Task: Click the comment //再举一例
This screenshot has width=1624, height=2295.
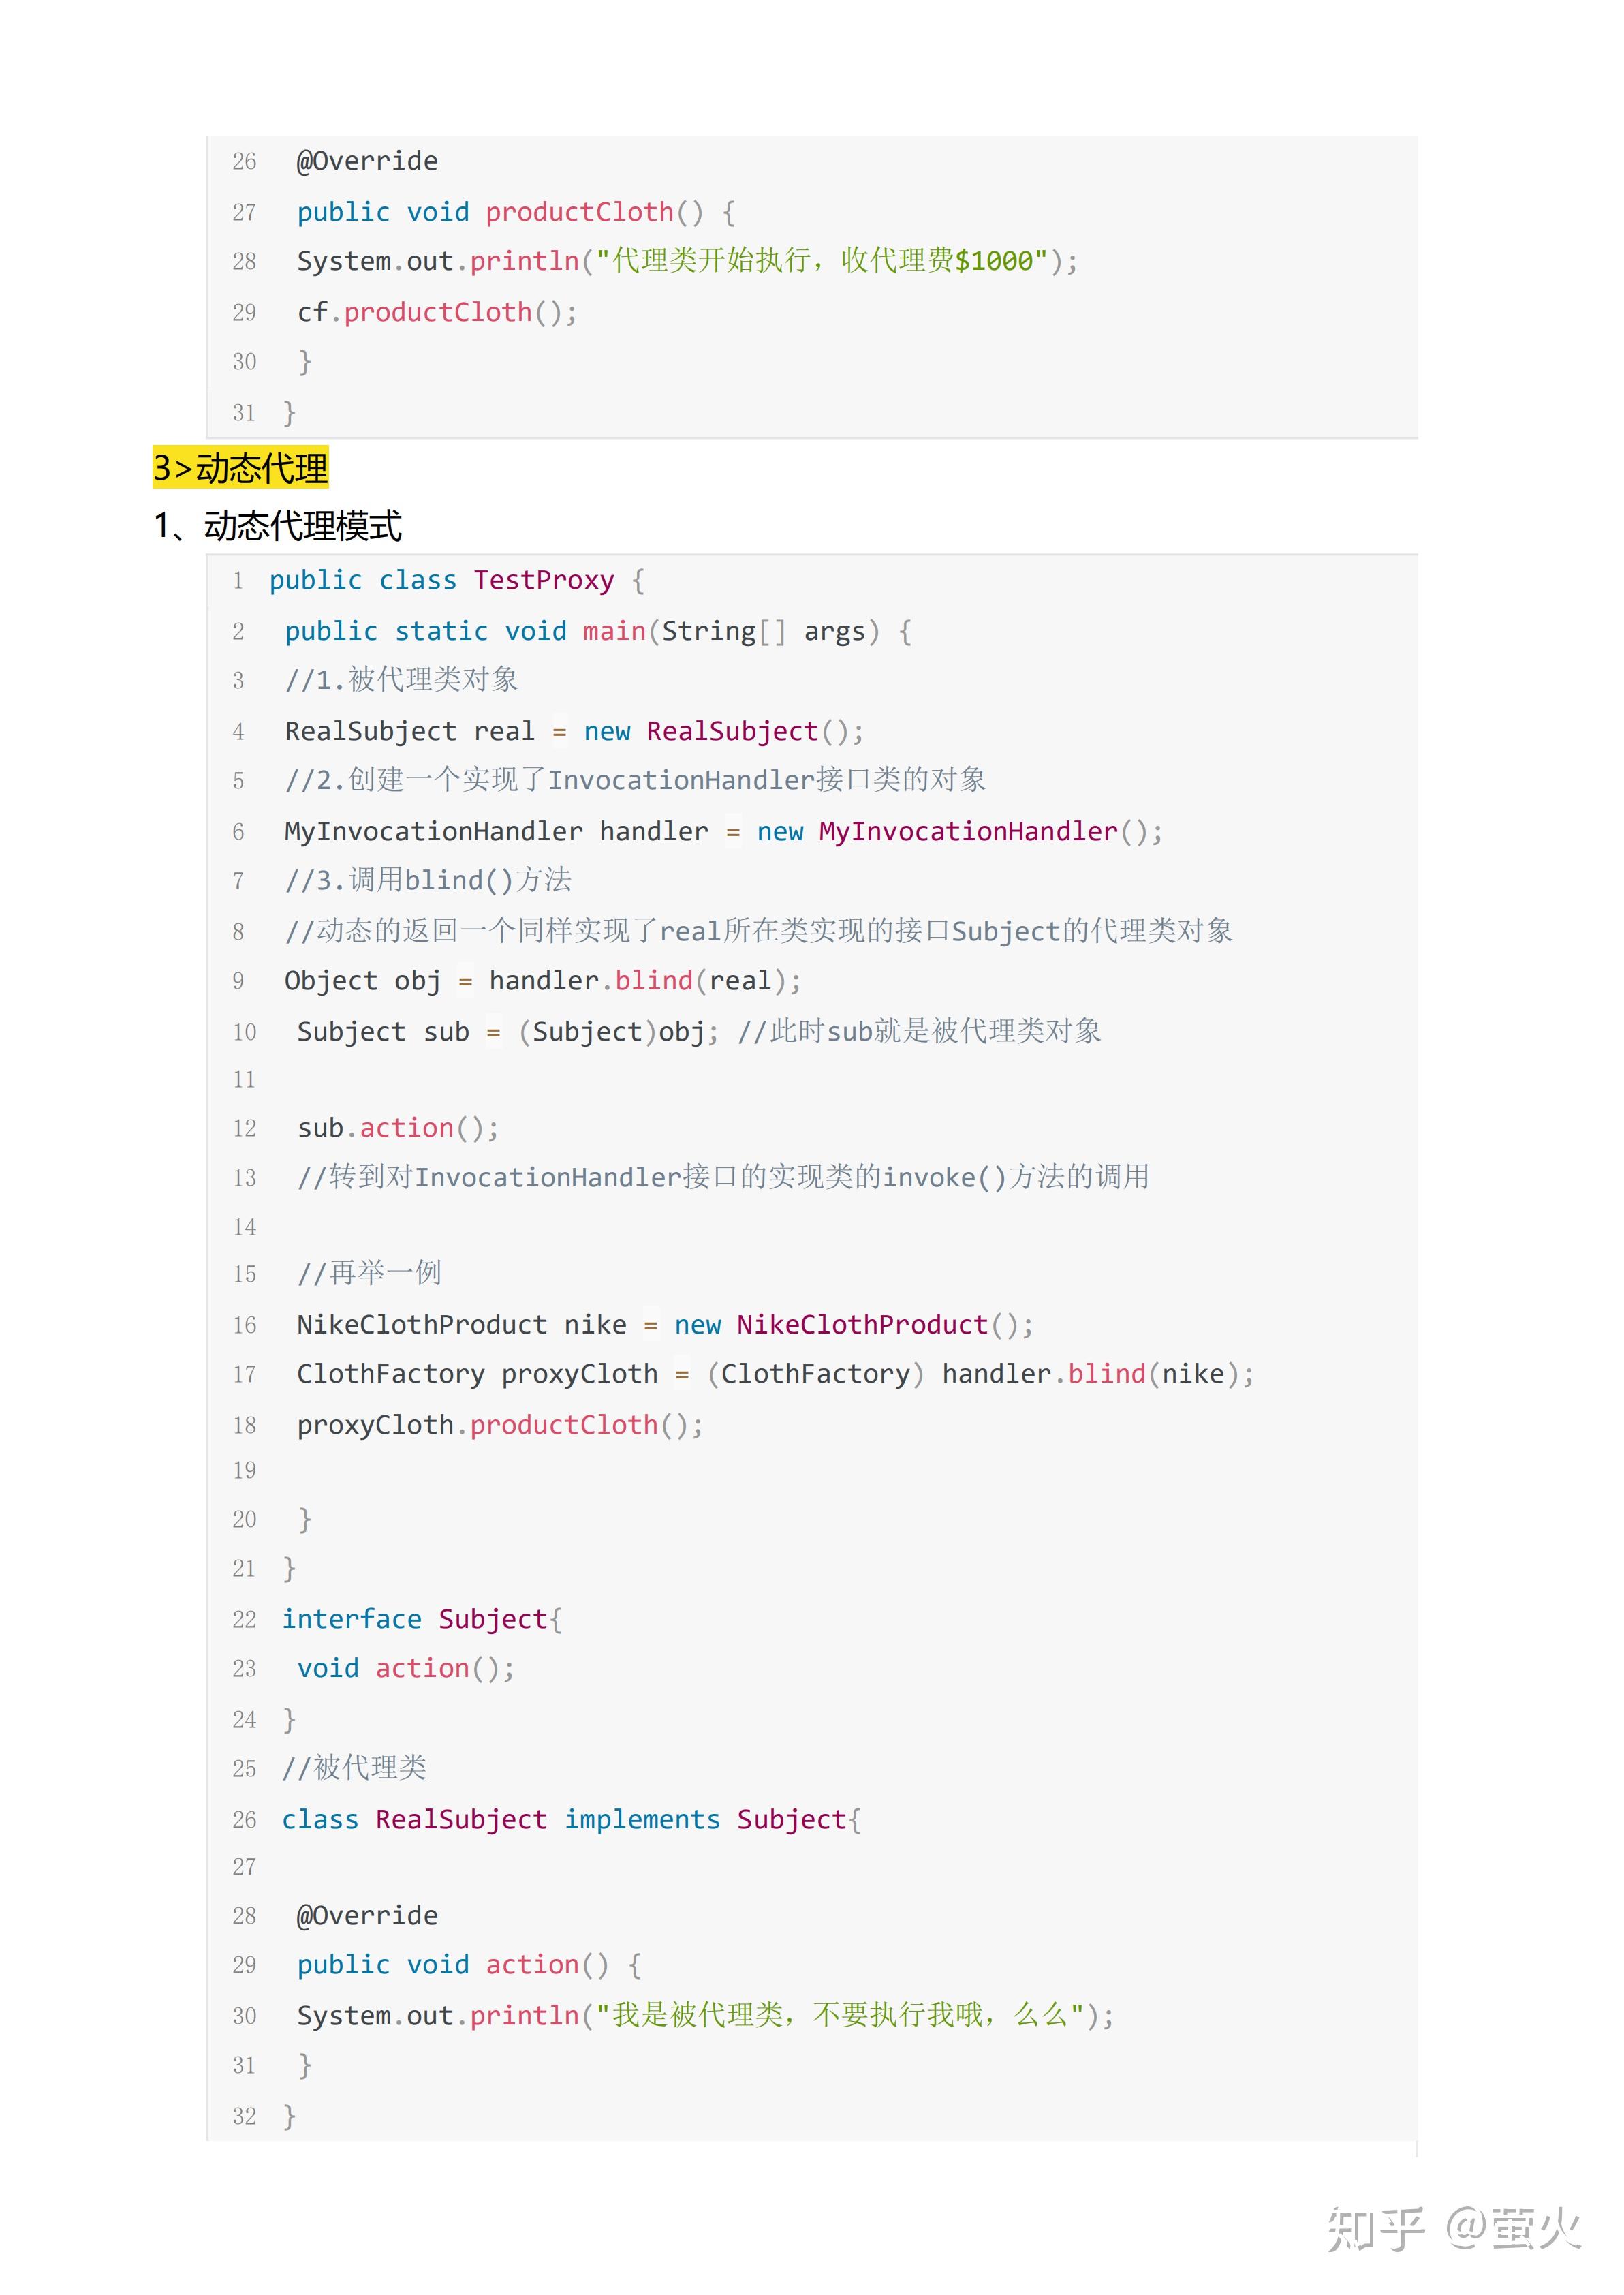Action: [x=369, y=1274]
